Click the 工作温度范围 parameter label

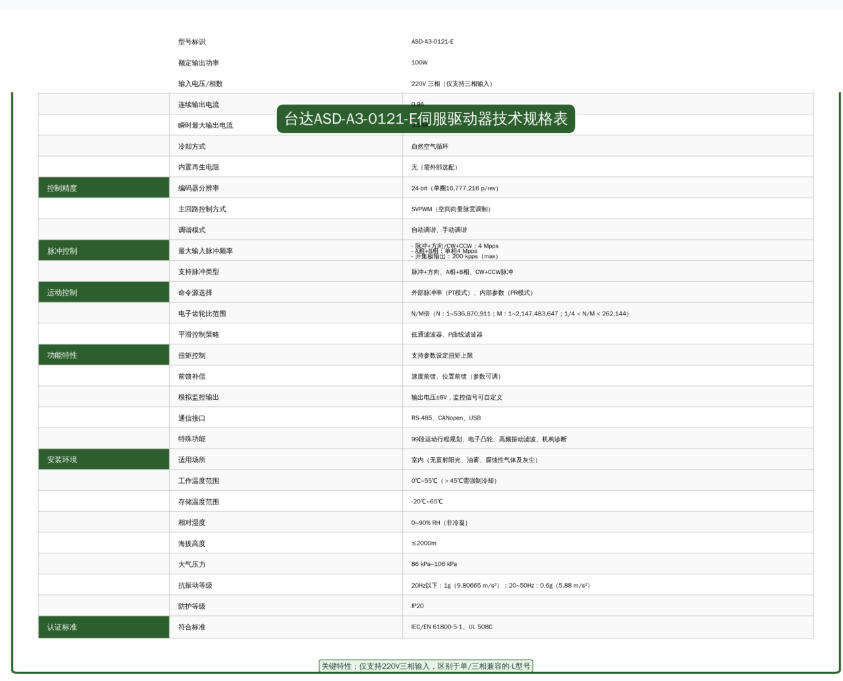click(198, 481)
